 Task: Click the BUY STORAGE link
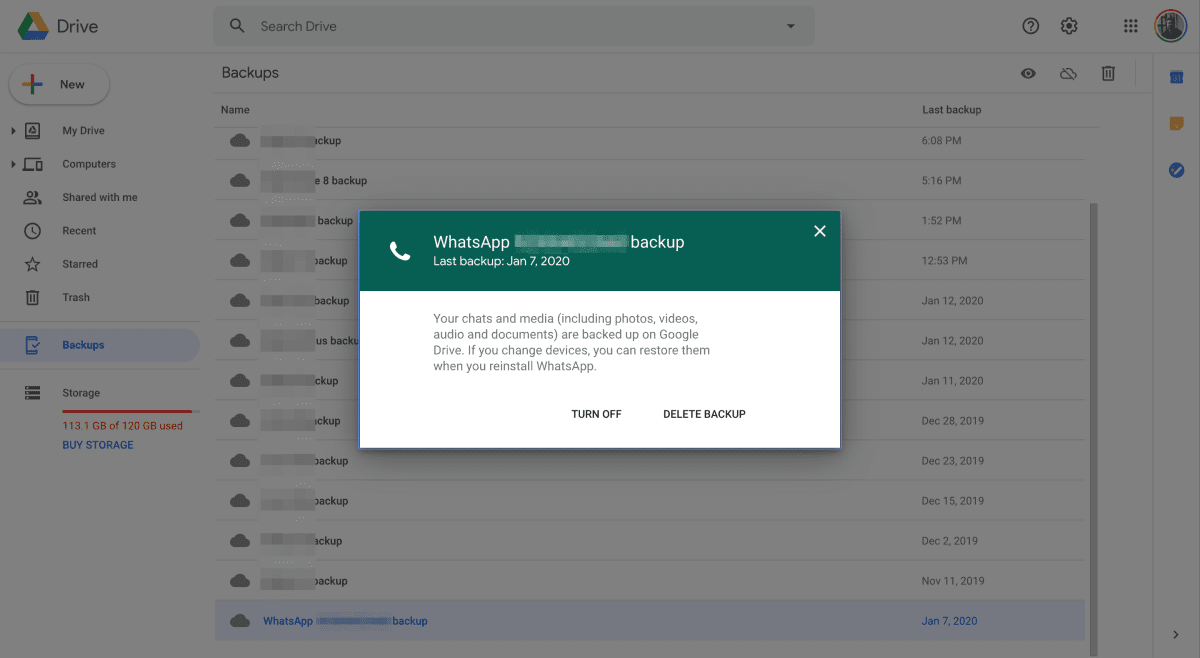pyautogui.click(x=97, y=444)
